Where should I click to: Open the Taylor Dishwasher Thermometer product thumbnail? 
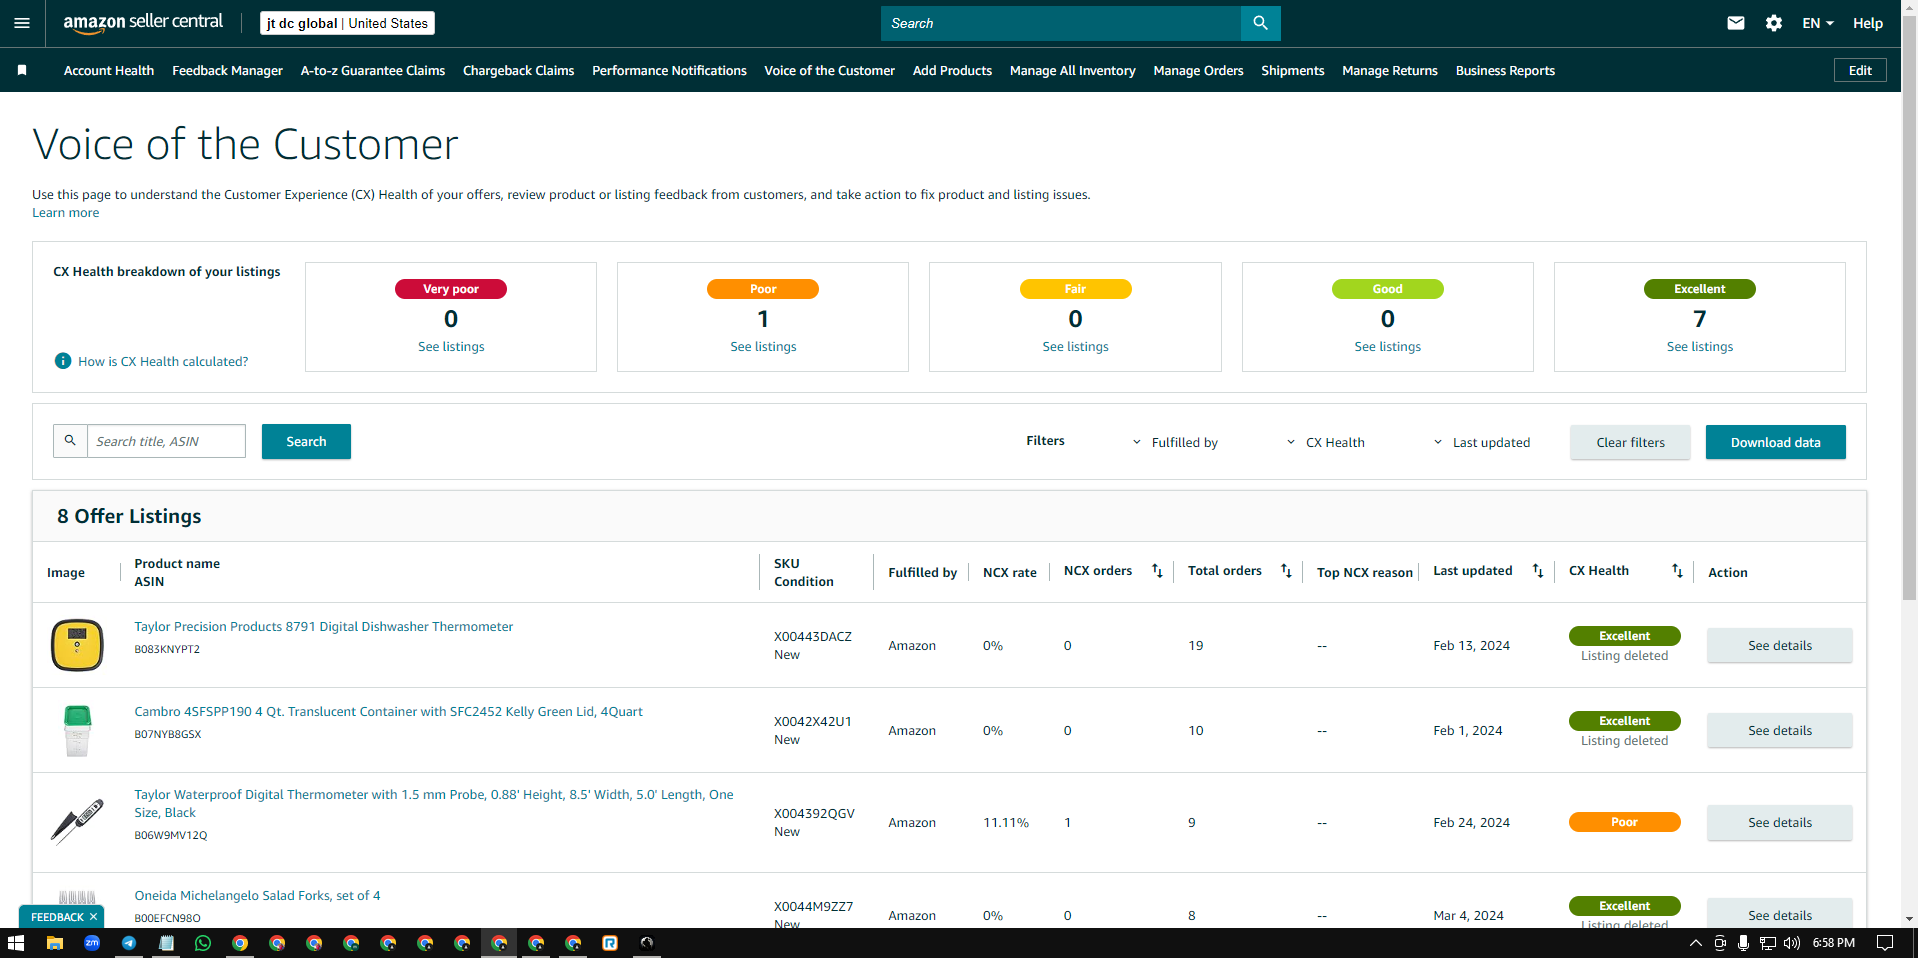77,645
